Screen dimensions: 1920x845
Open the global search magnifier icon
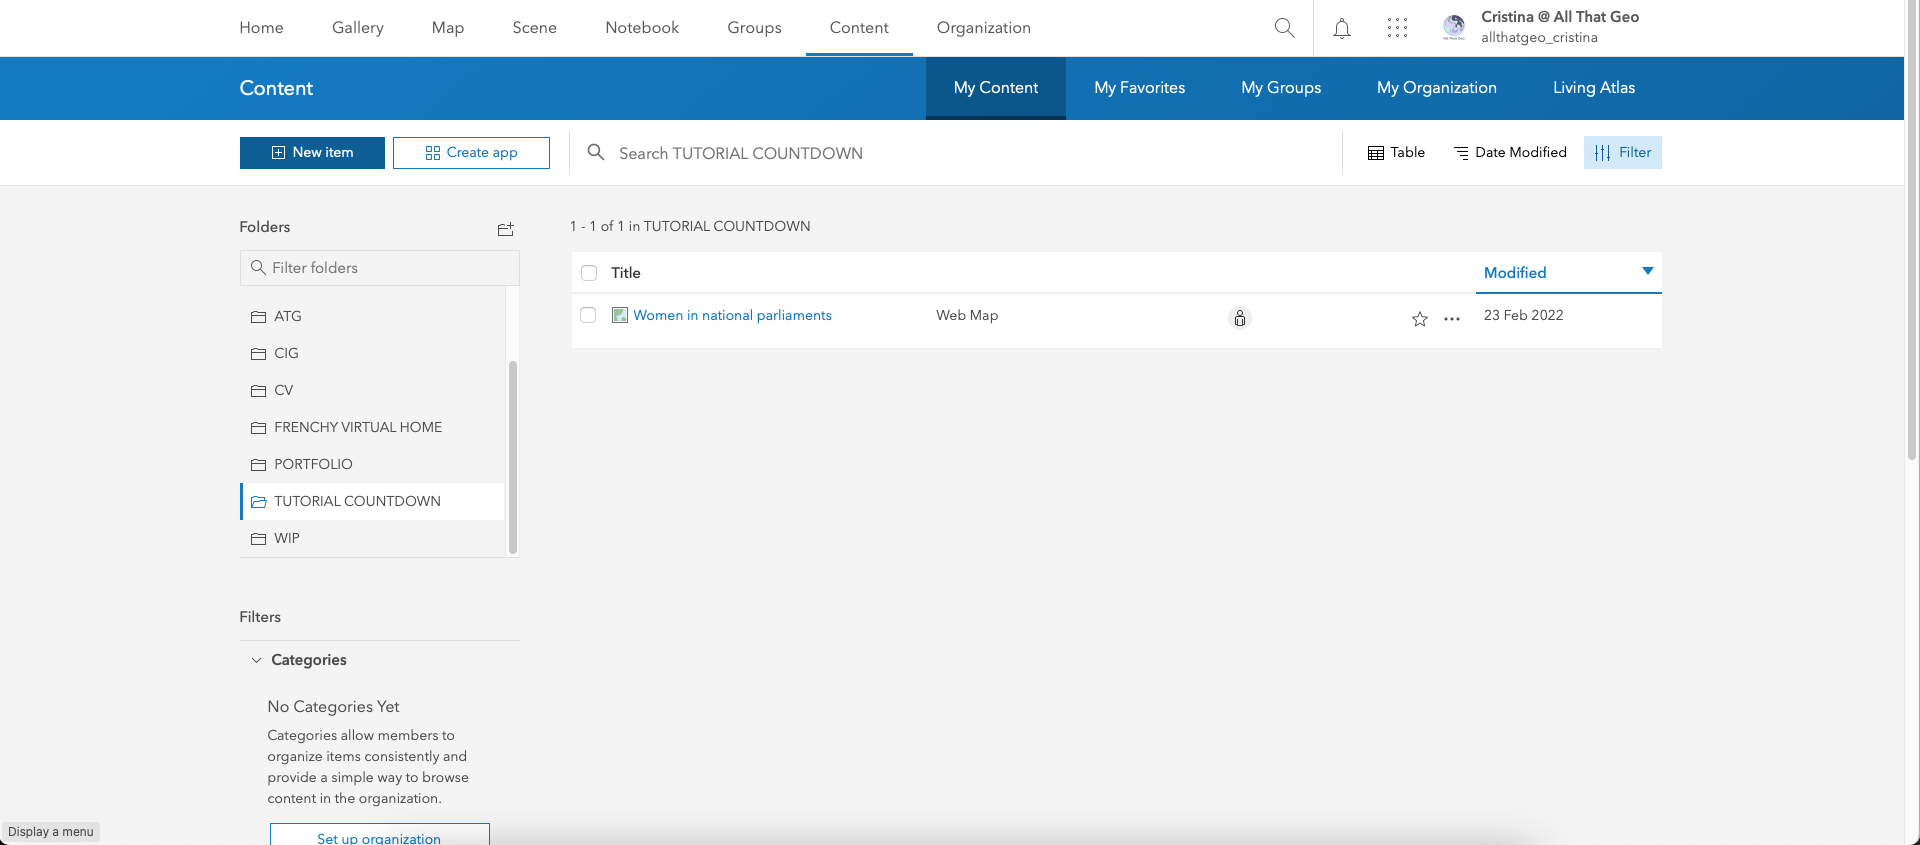(1285, 28)
